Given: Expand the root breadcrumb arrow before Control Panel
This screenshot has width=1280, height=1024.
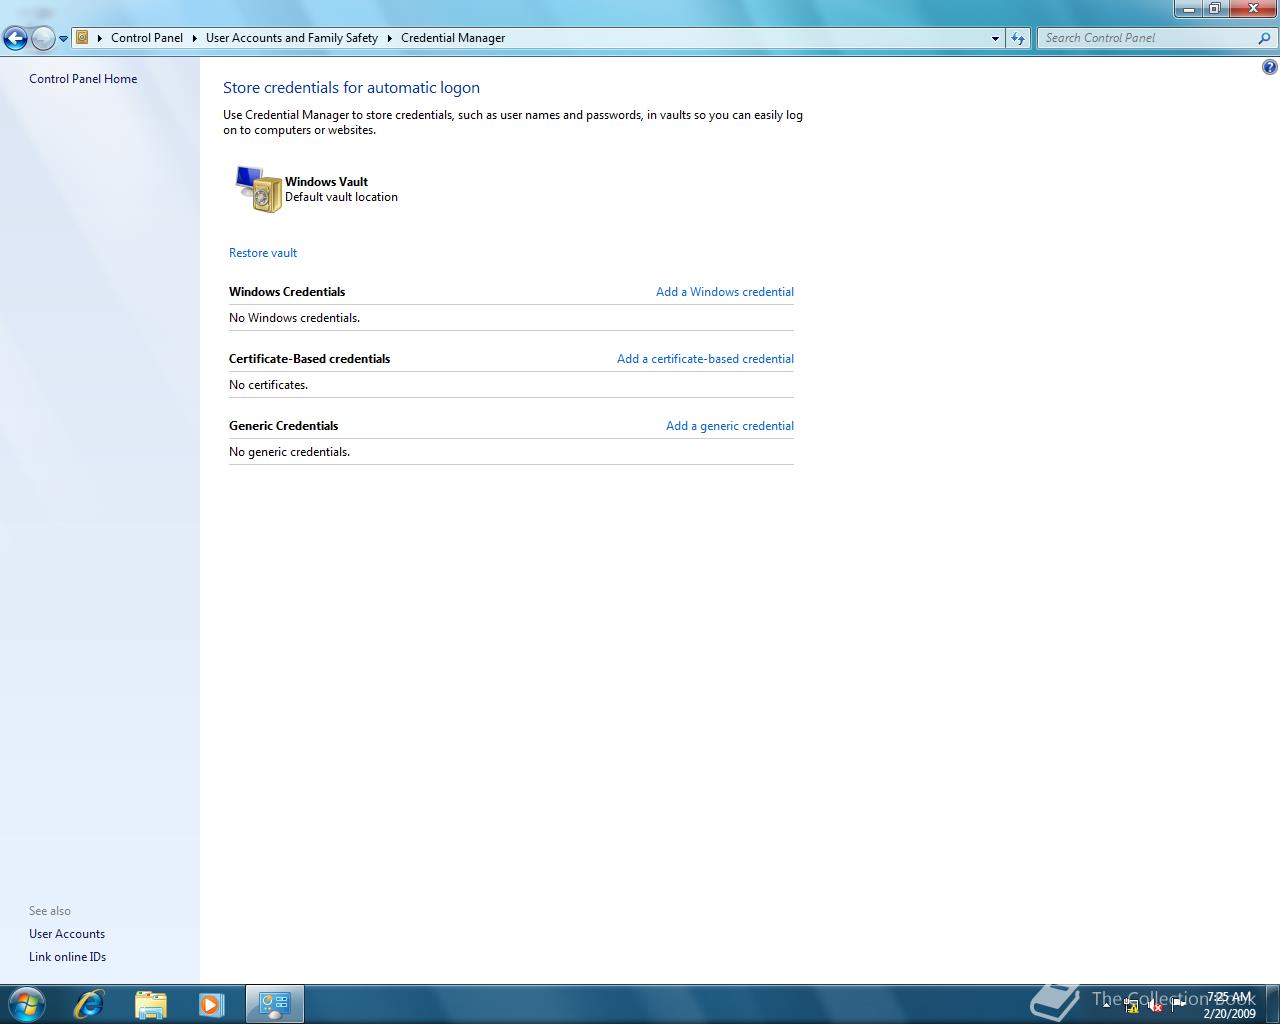Looking at the screenshot, I should pyautogui.click(x=100, y=38).
